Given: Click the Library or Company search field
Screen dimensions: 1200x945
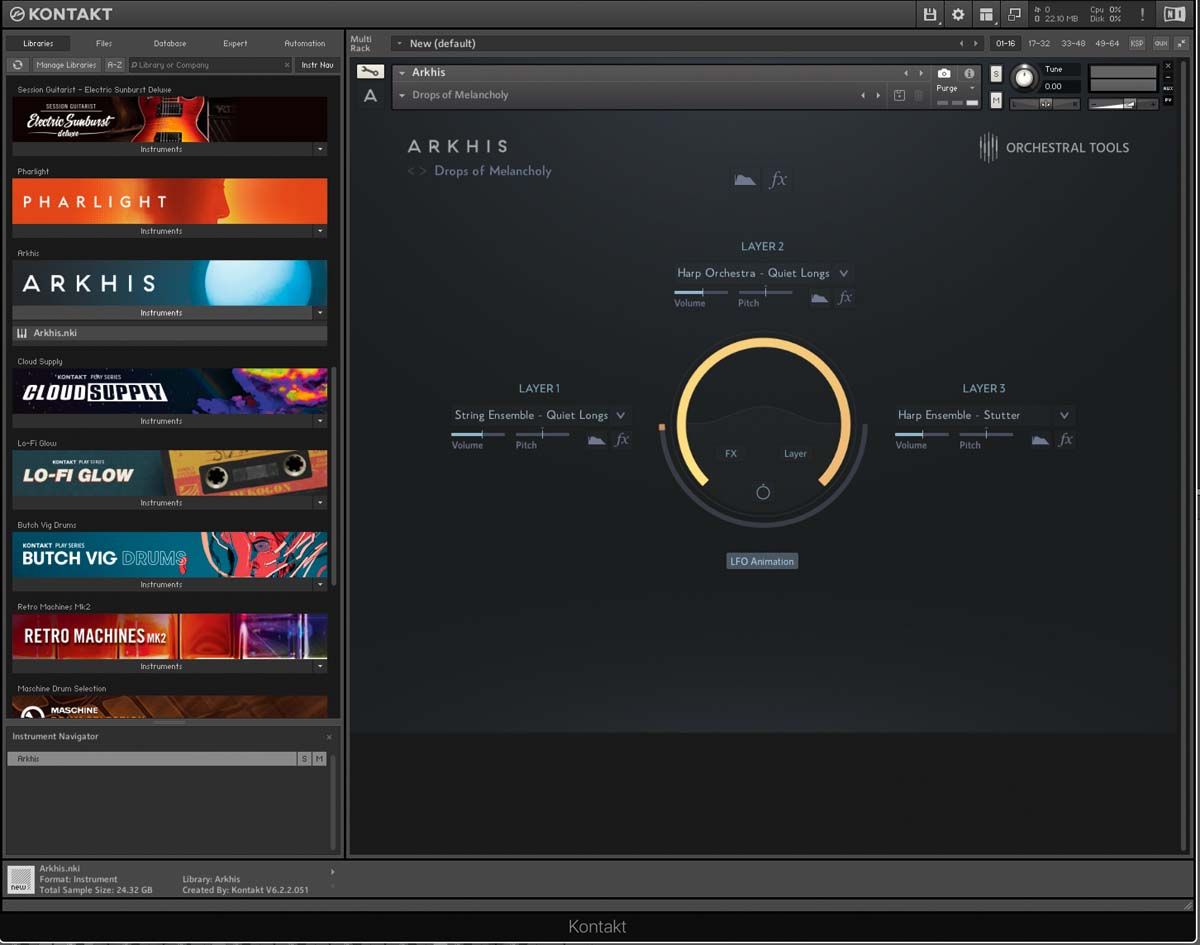Looking at the screenshot, I should pyautogui.click(x=210, y=64).
